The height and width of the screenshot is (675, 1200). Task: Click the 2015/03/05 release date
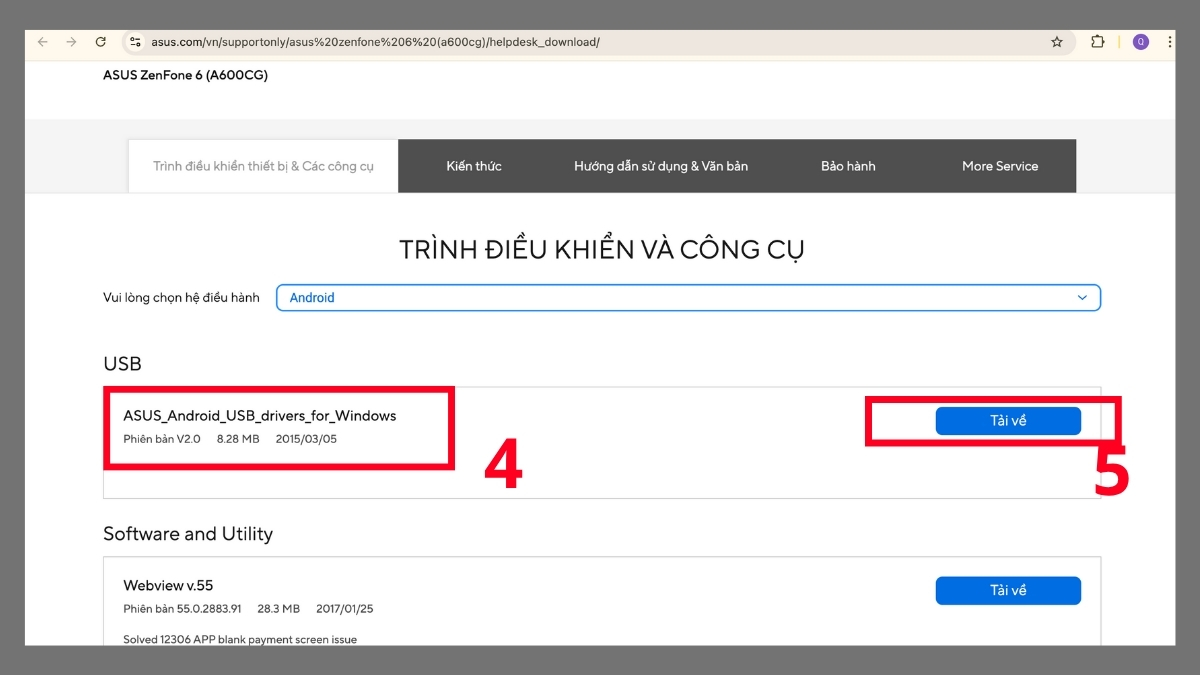306,439
